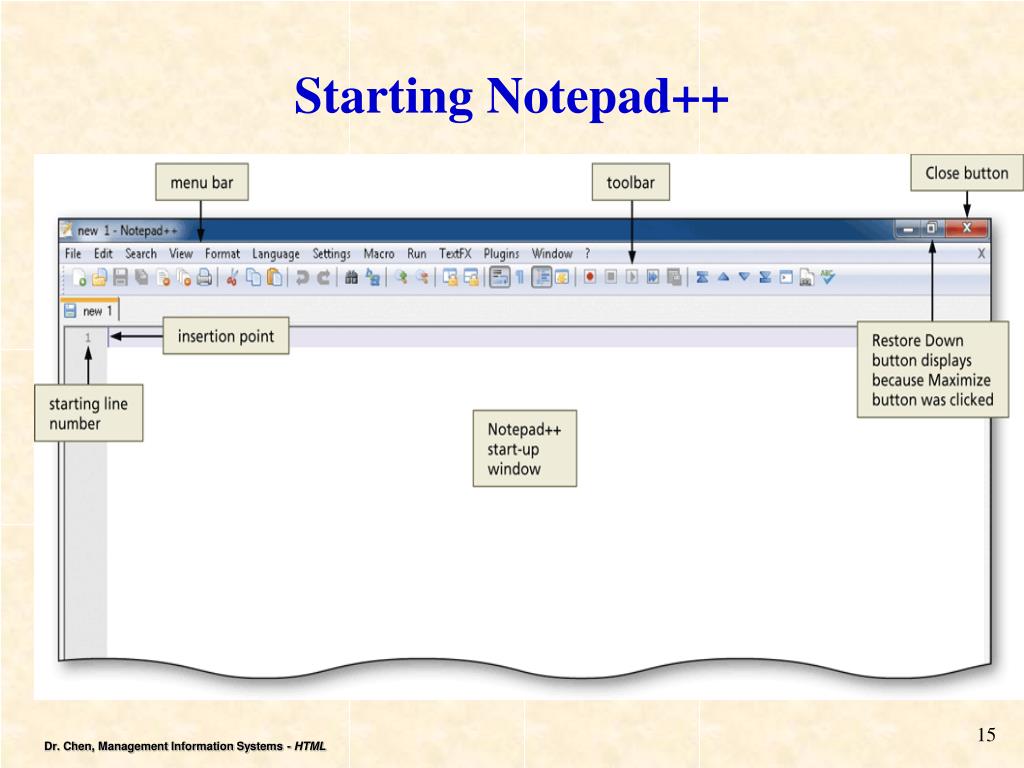Open the User Defined Language dialog icon
1024x768 pixels.
(562, 278)
